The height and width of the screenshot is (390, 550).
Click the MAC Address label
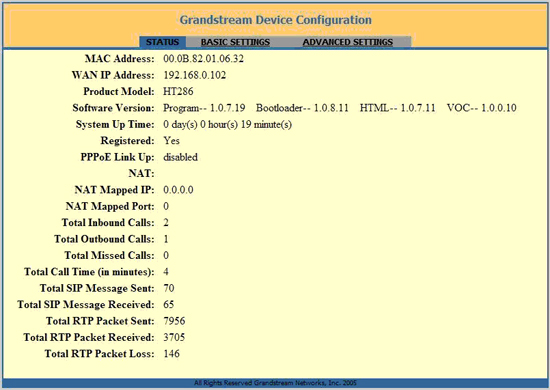point(119,59)
